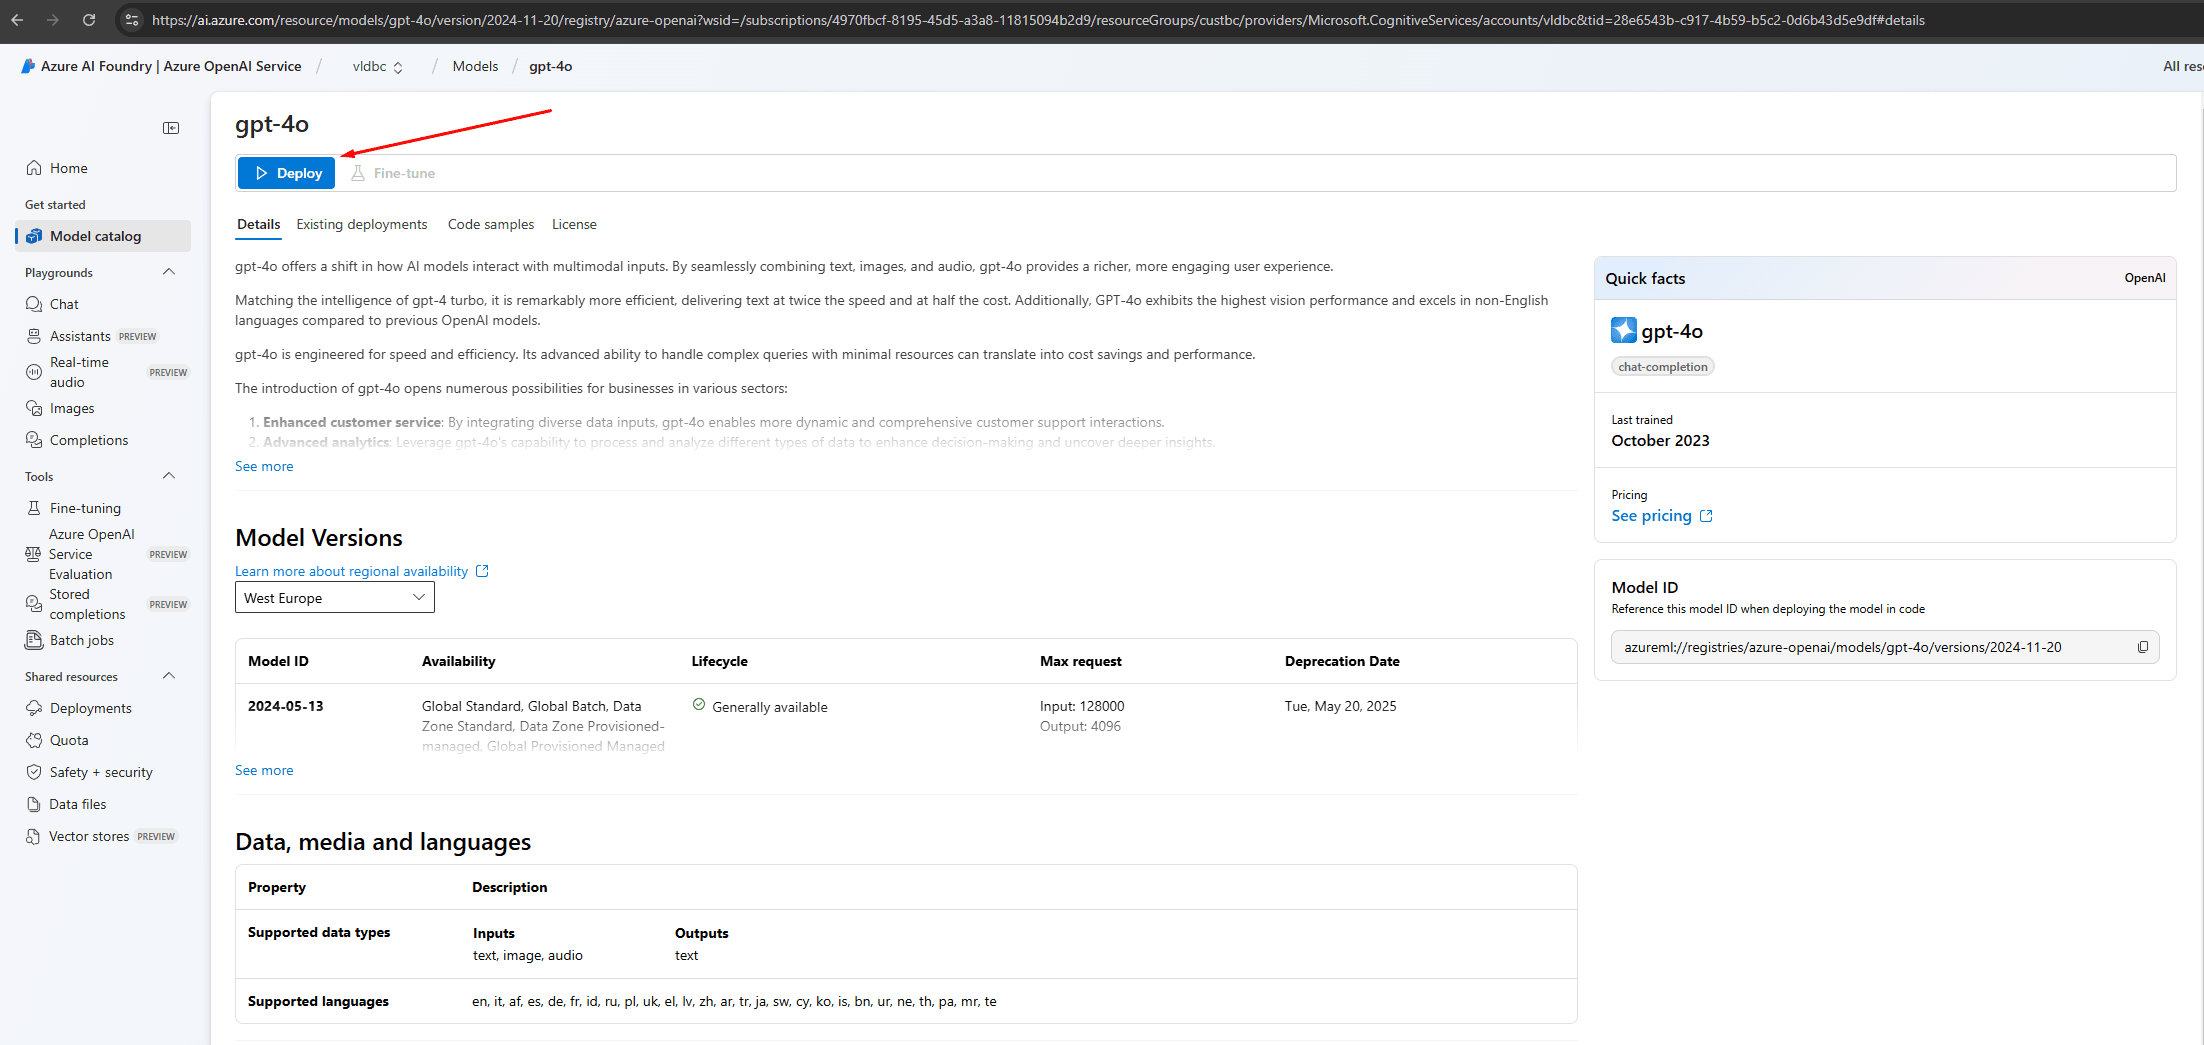Image resolution: width=2204 pixels, height=1045 pixels.
Task: Click October 2023 last trained value
Action: 1660,441
